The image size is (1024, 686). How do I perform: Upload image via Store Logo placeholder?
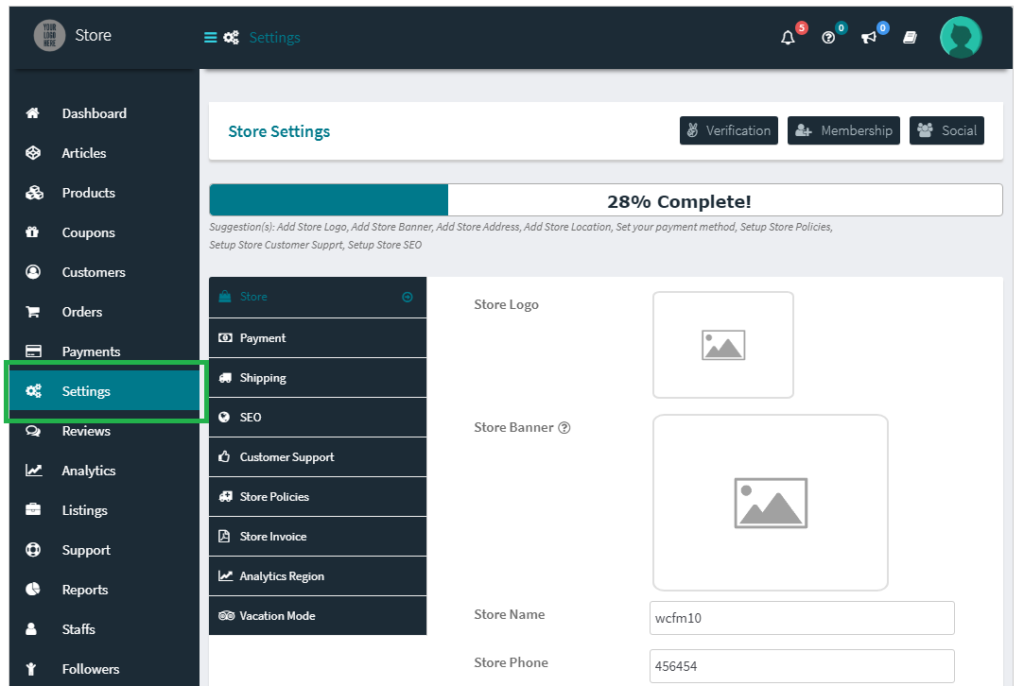pyautogui.click(x=722, y=345)
